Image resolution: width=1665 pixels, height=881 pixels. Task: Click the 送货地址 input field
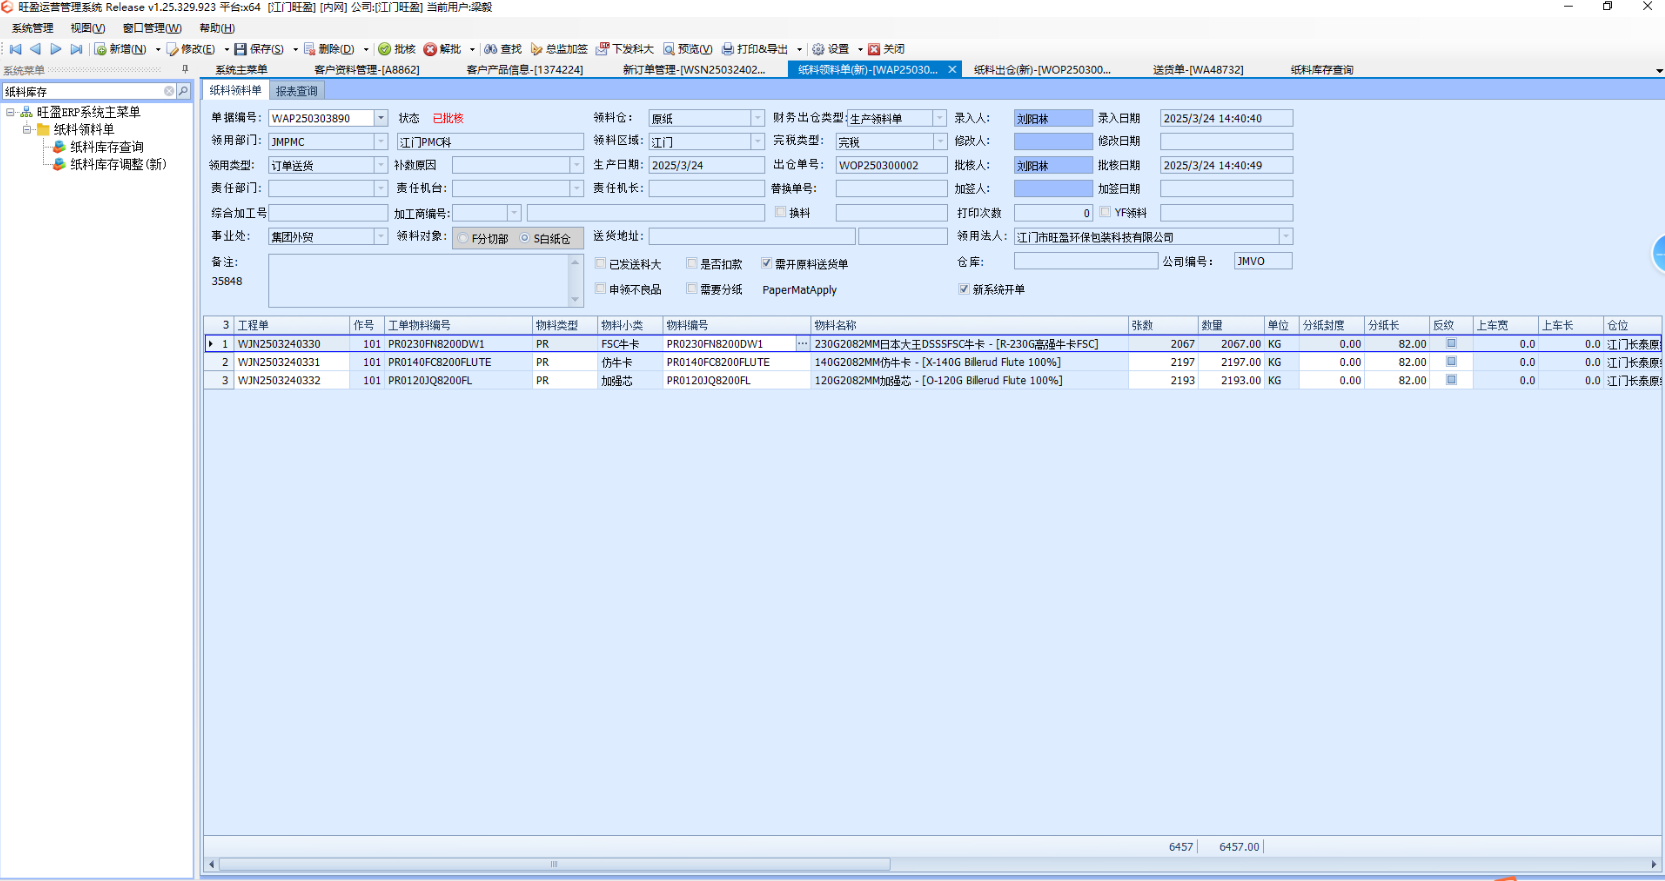[752, 236]
